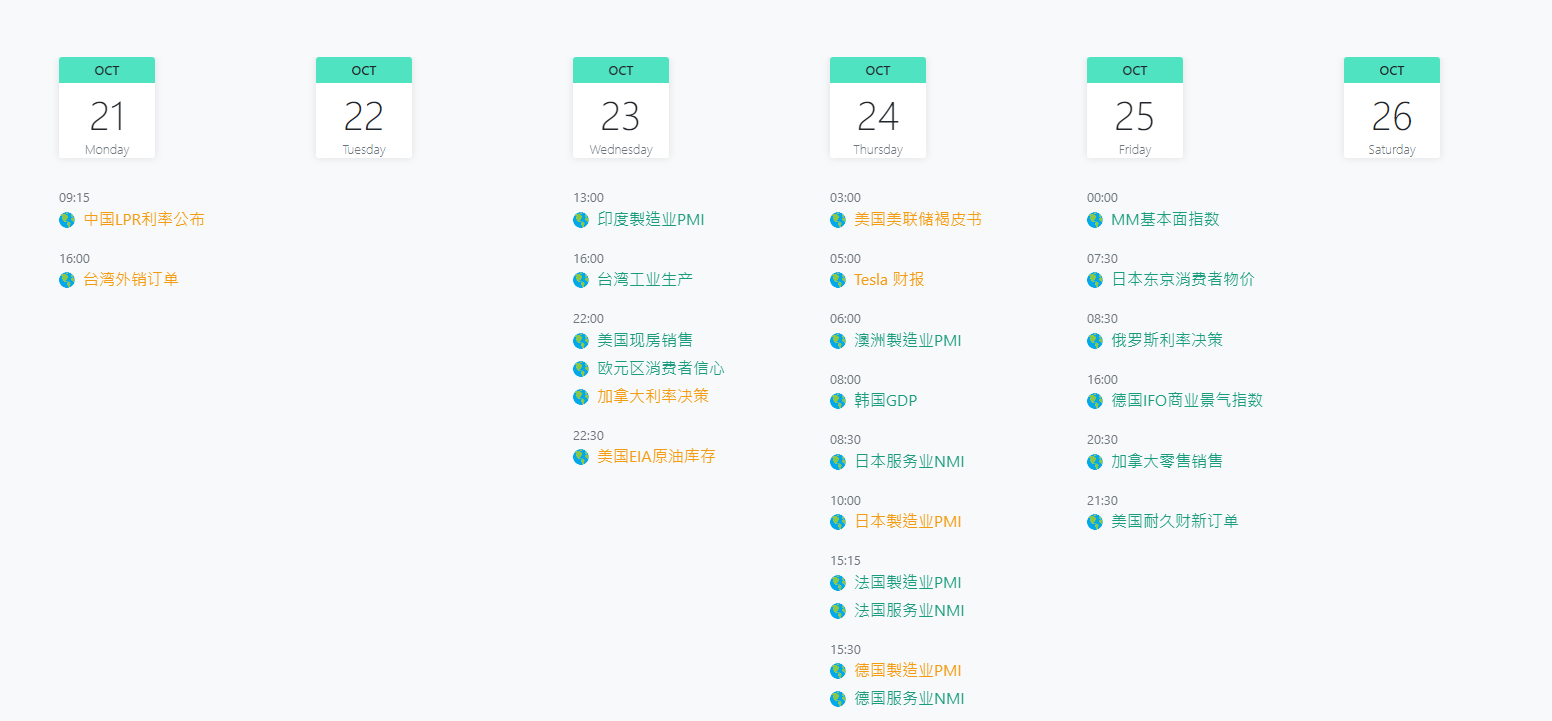Click globe icon beside 日本服务业NMI
Viewport: 1552px width, 721px height.
(838, 462)
